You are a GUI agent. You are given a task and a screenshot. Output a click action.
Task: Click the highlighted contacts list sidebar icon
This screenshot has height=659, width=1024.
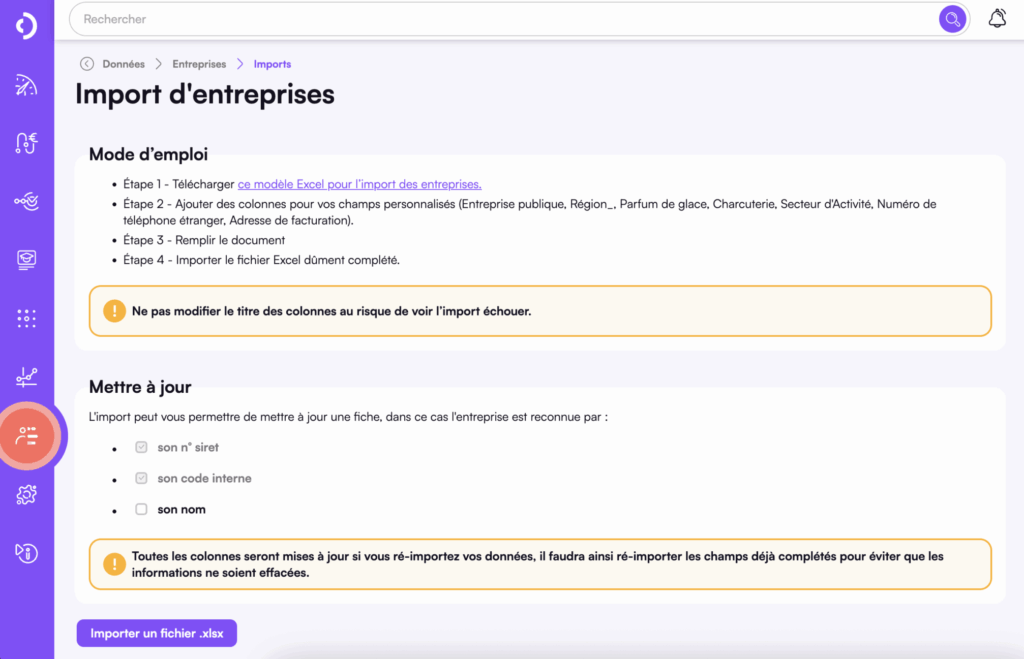coord(28,436)
